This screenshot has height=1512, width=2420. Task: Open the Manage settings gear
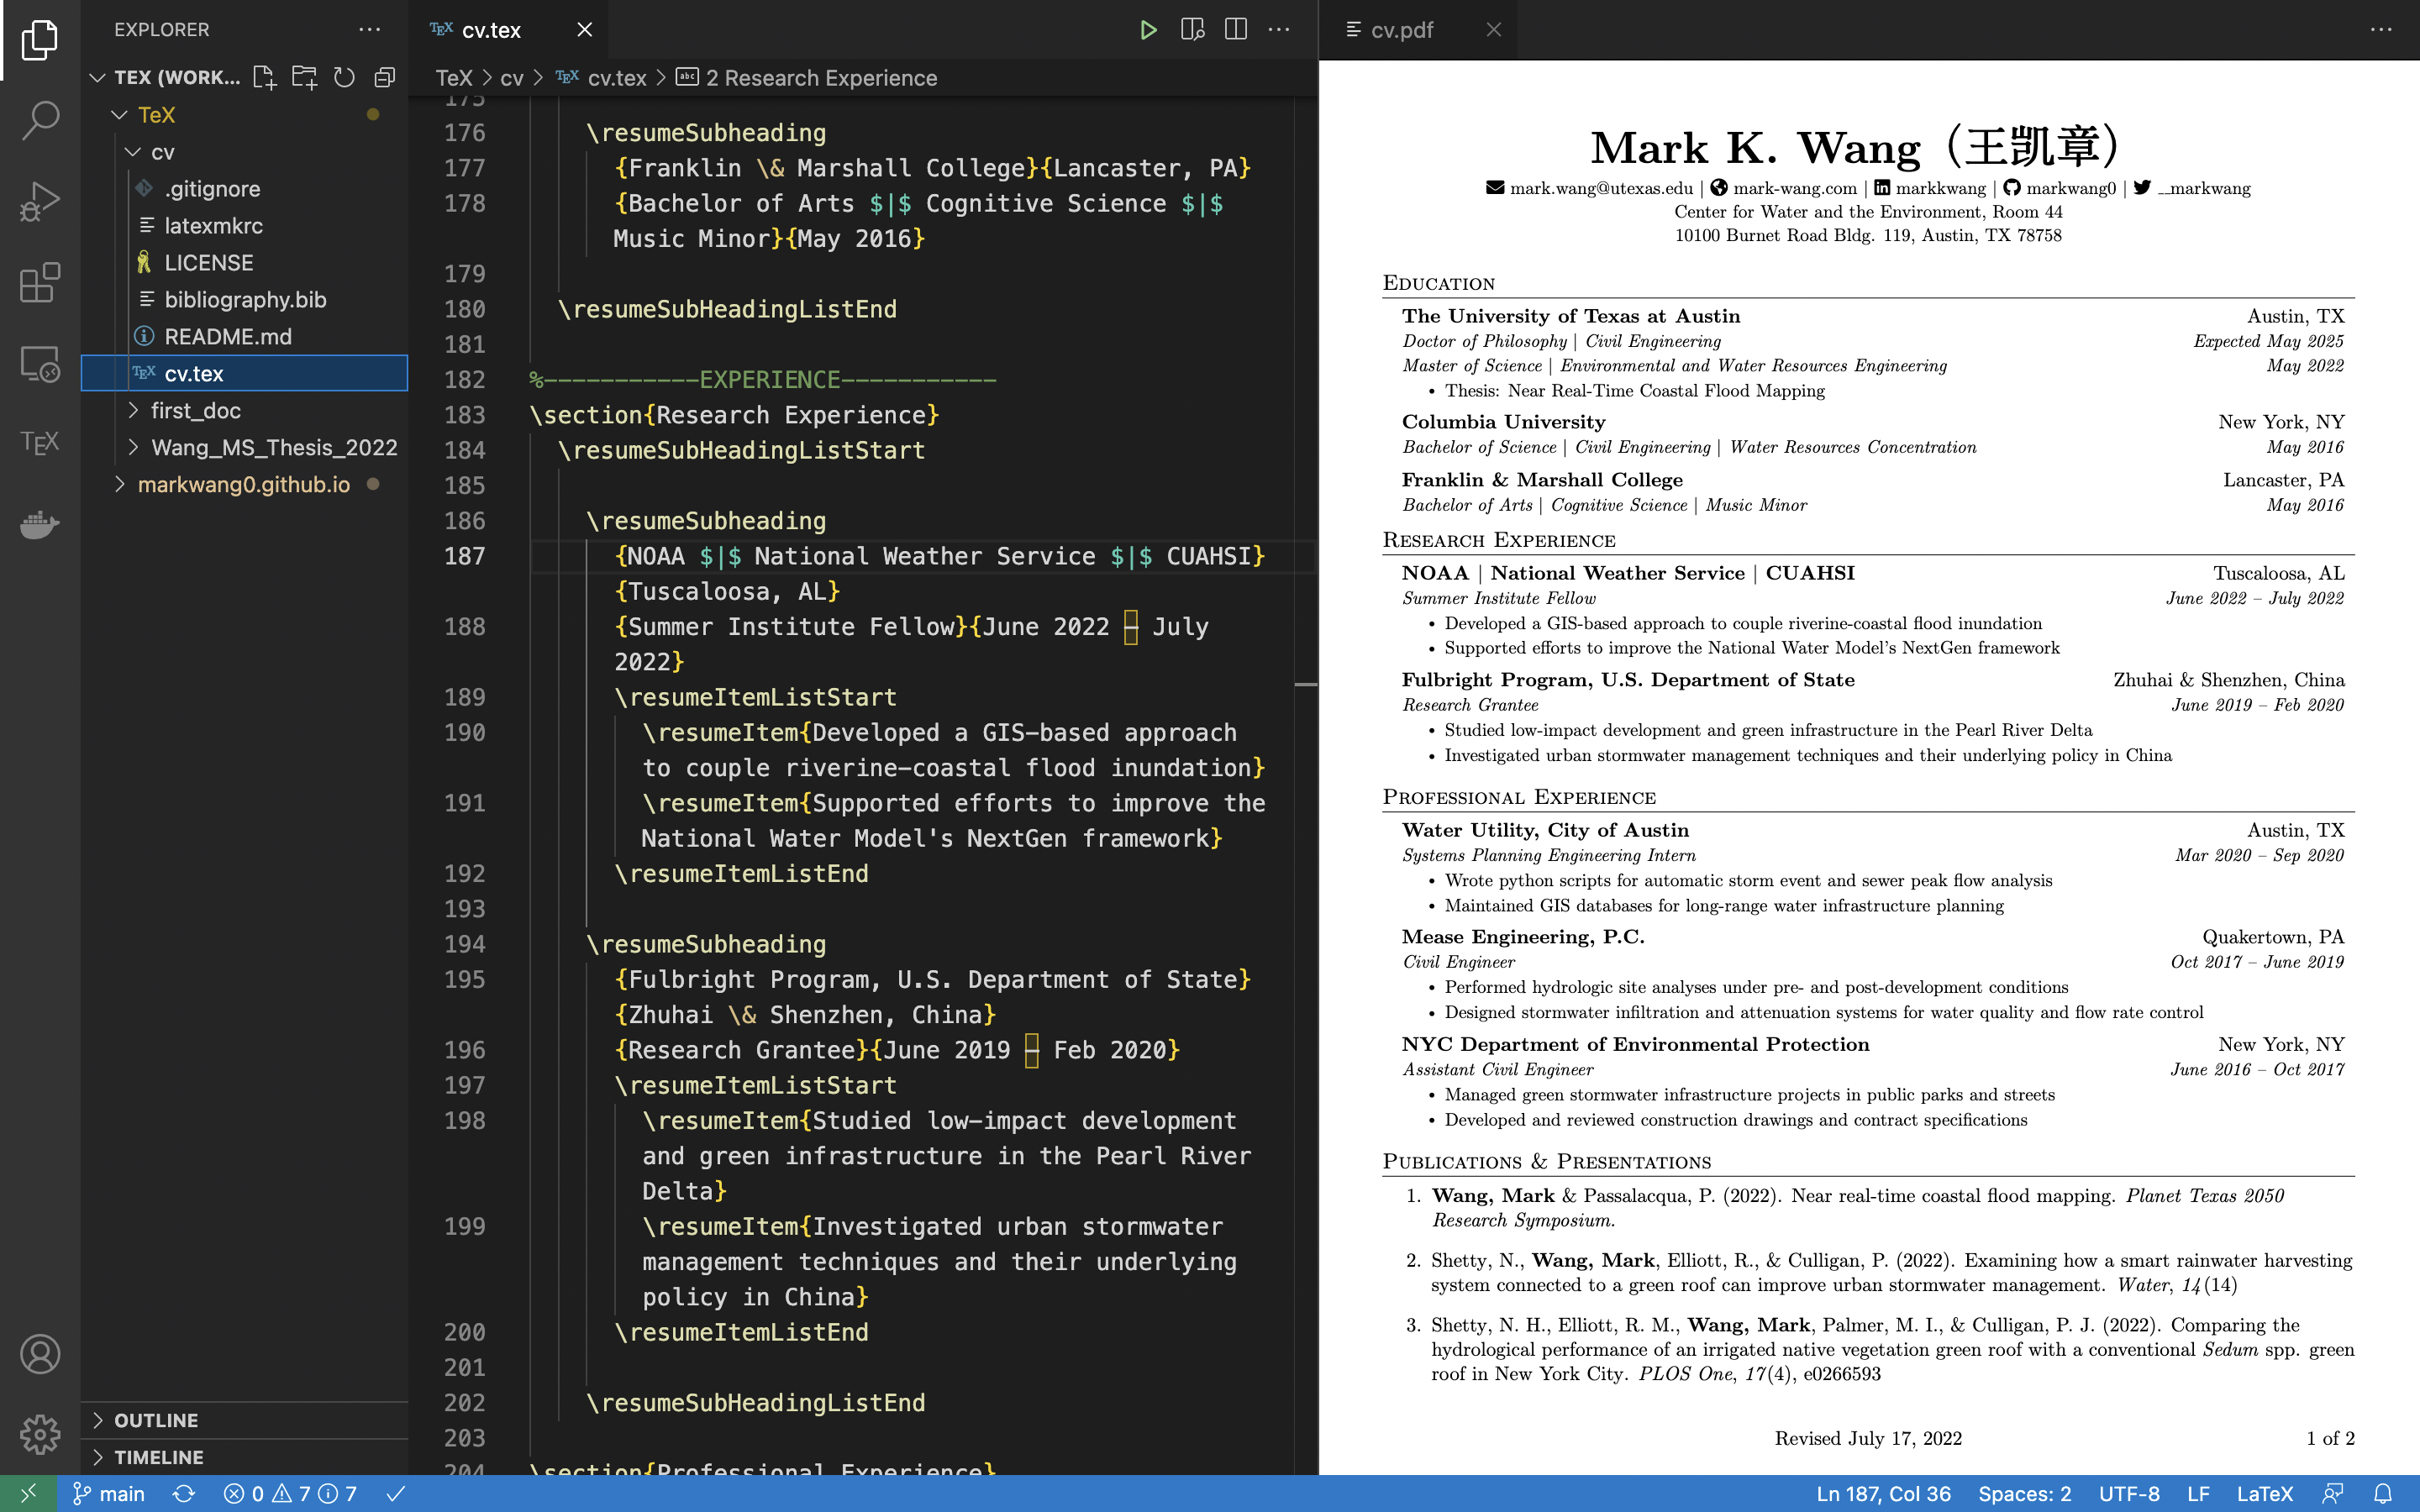[x=39, y=1433]
